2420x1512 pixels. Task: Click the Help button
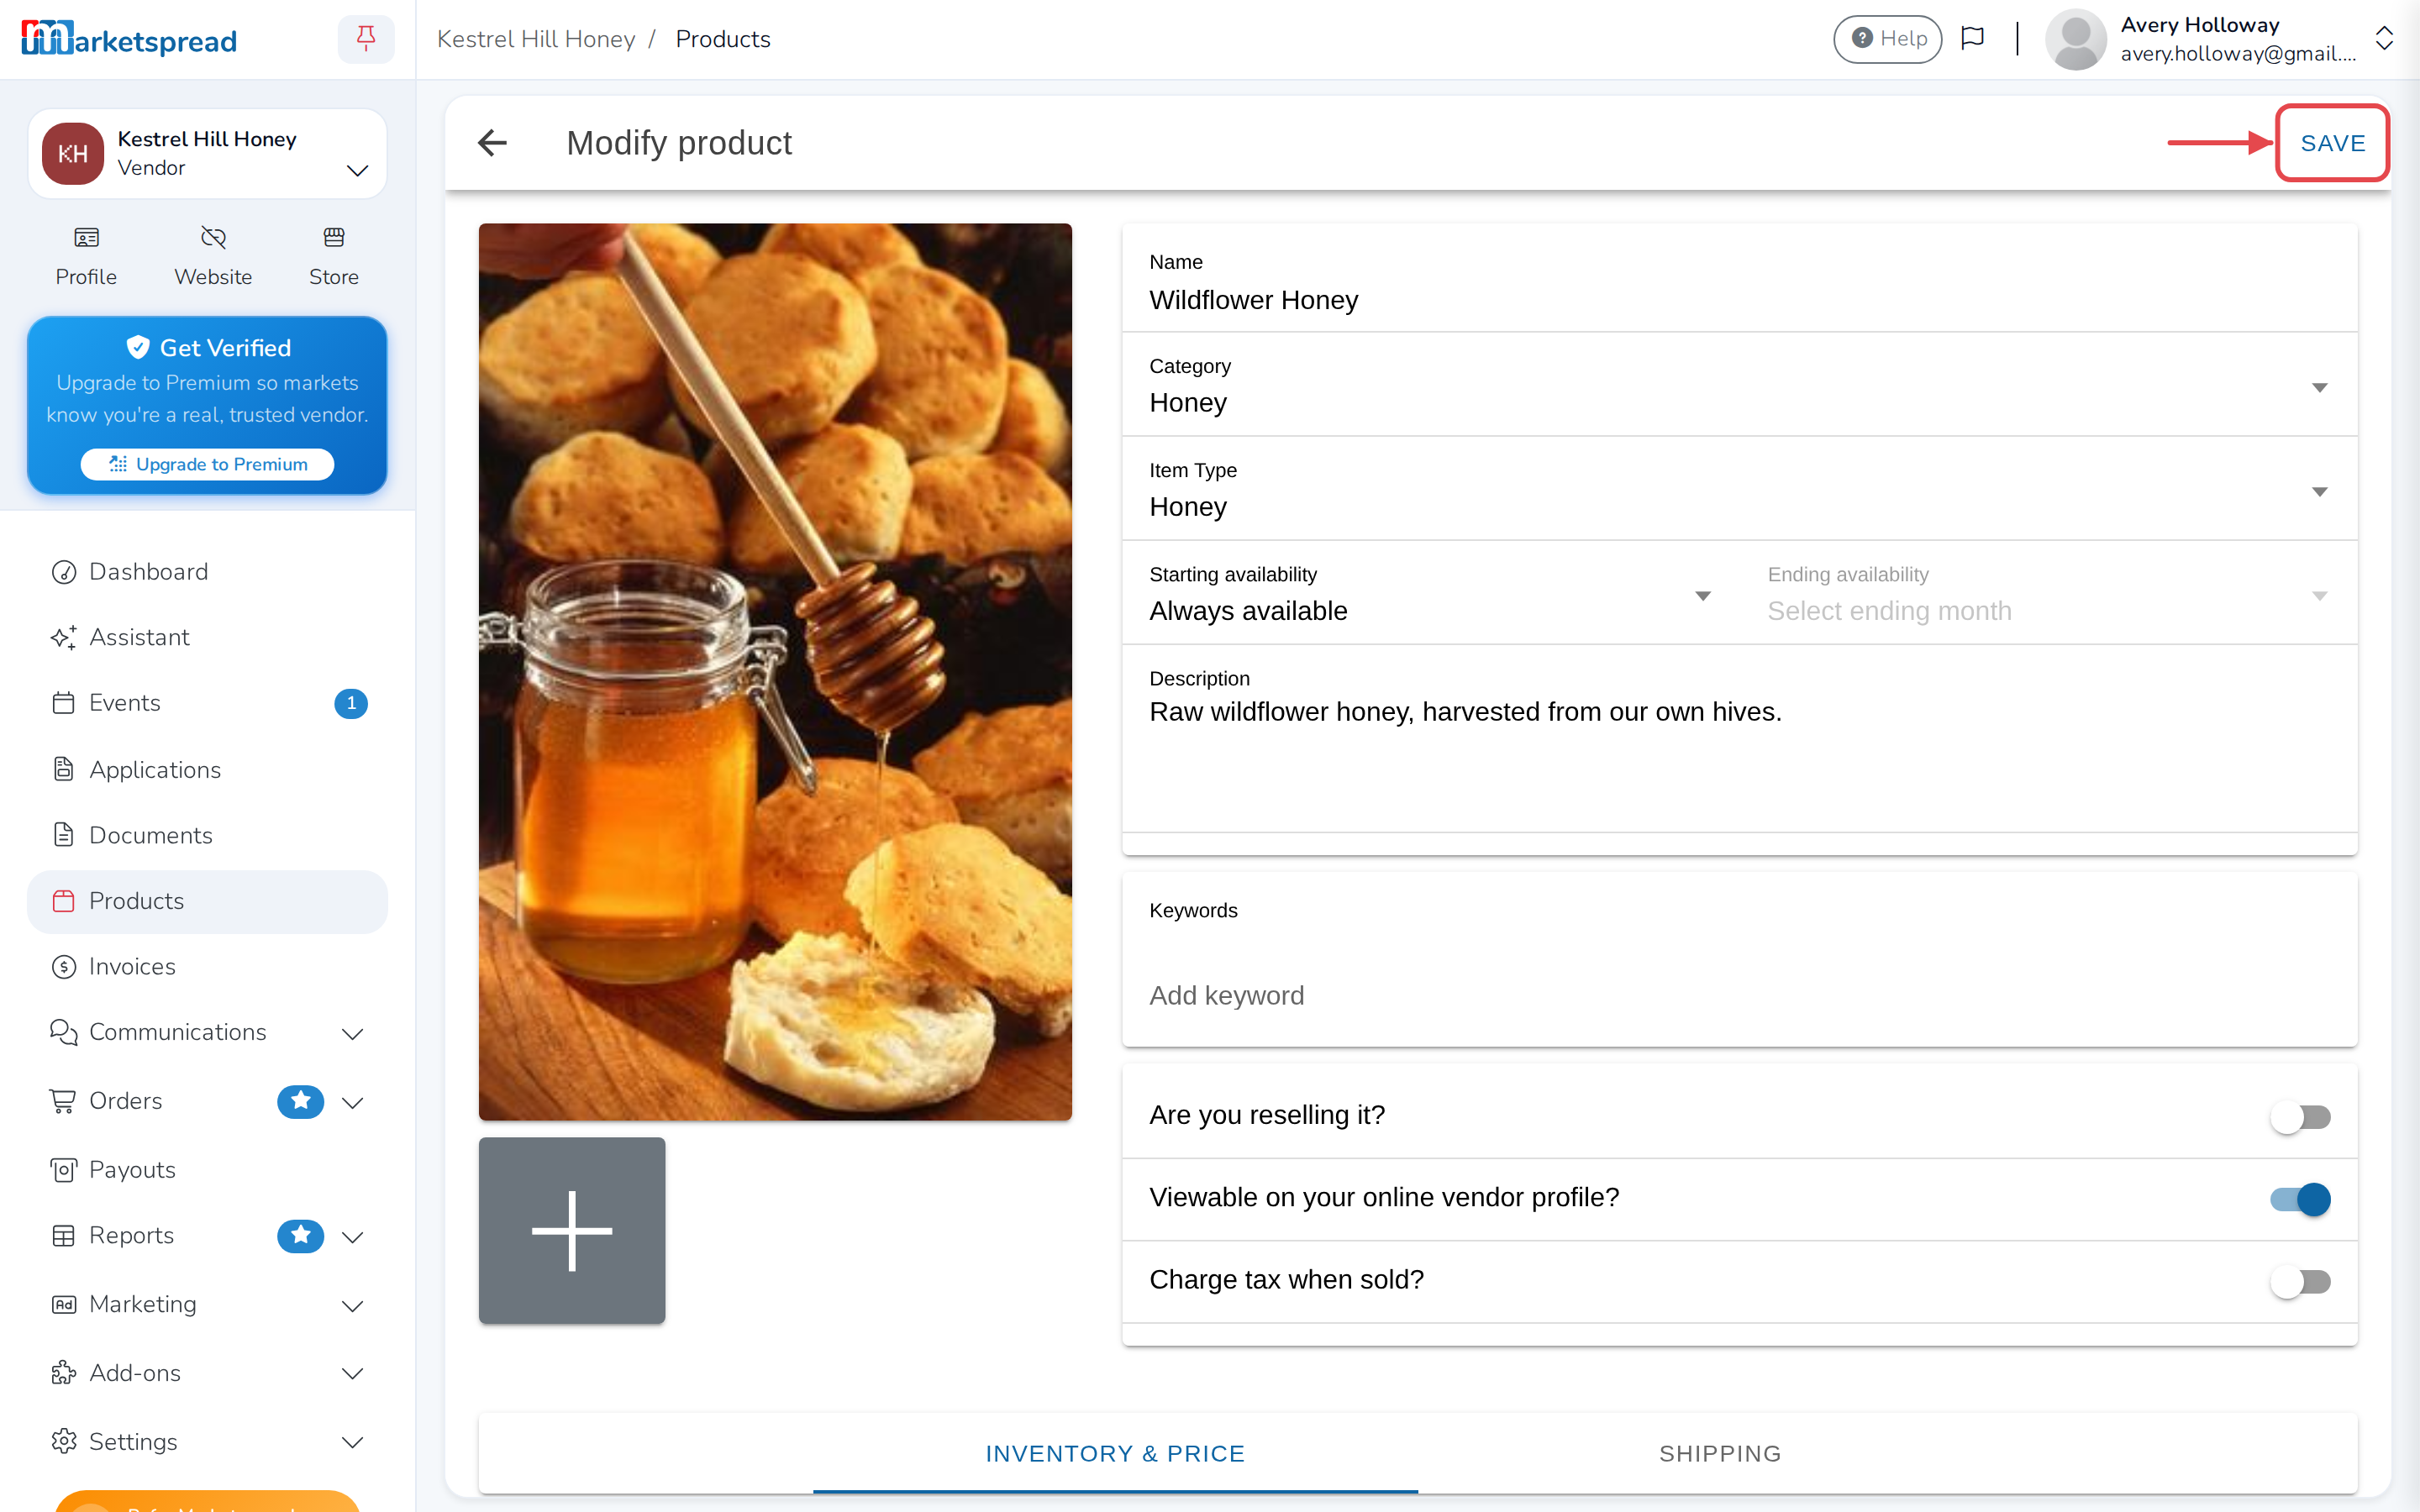coord(1887,39)
